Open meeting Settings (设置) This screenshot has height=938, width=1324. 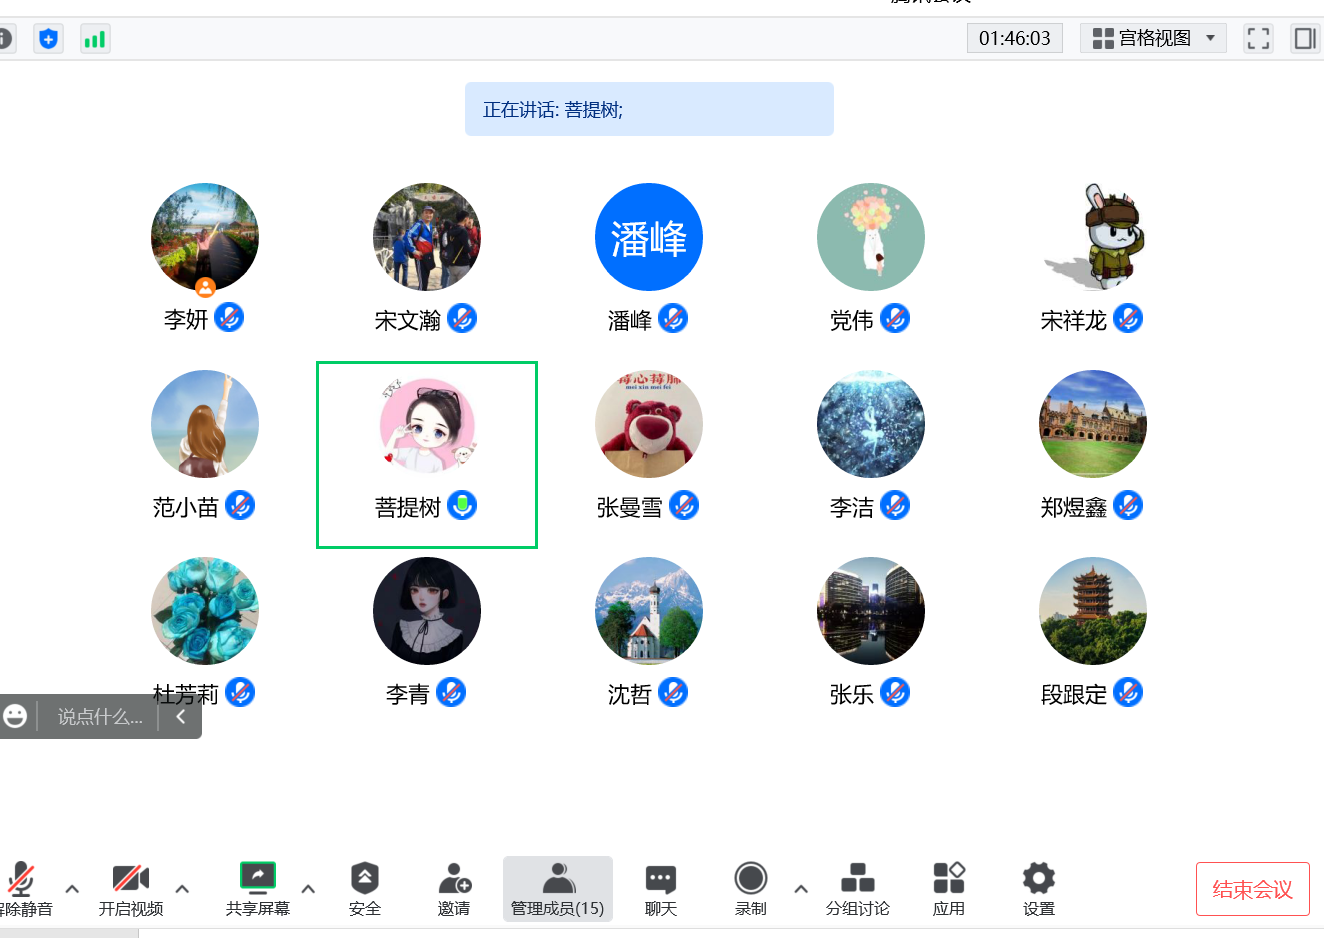click(x=1038, y=888)
